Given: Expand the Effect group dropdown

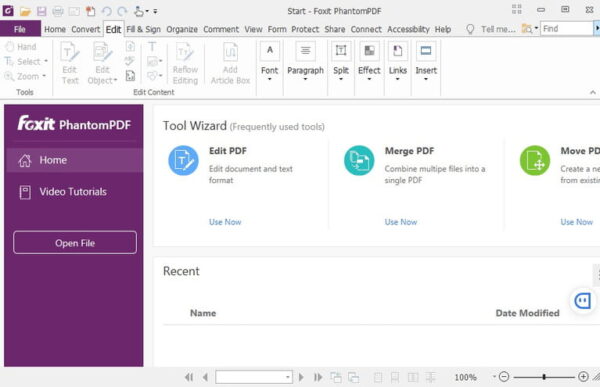Looking at the screenshot, I should (x=369, y=62).
